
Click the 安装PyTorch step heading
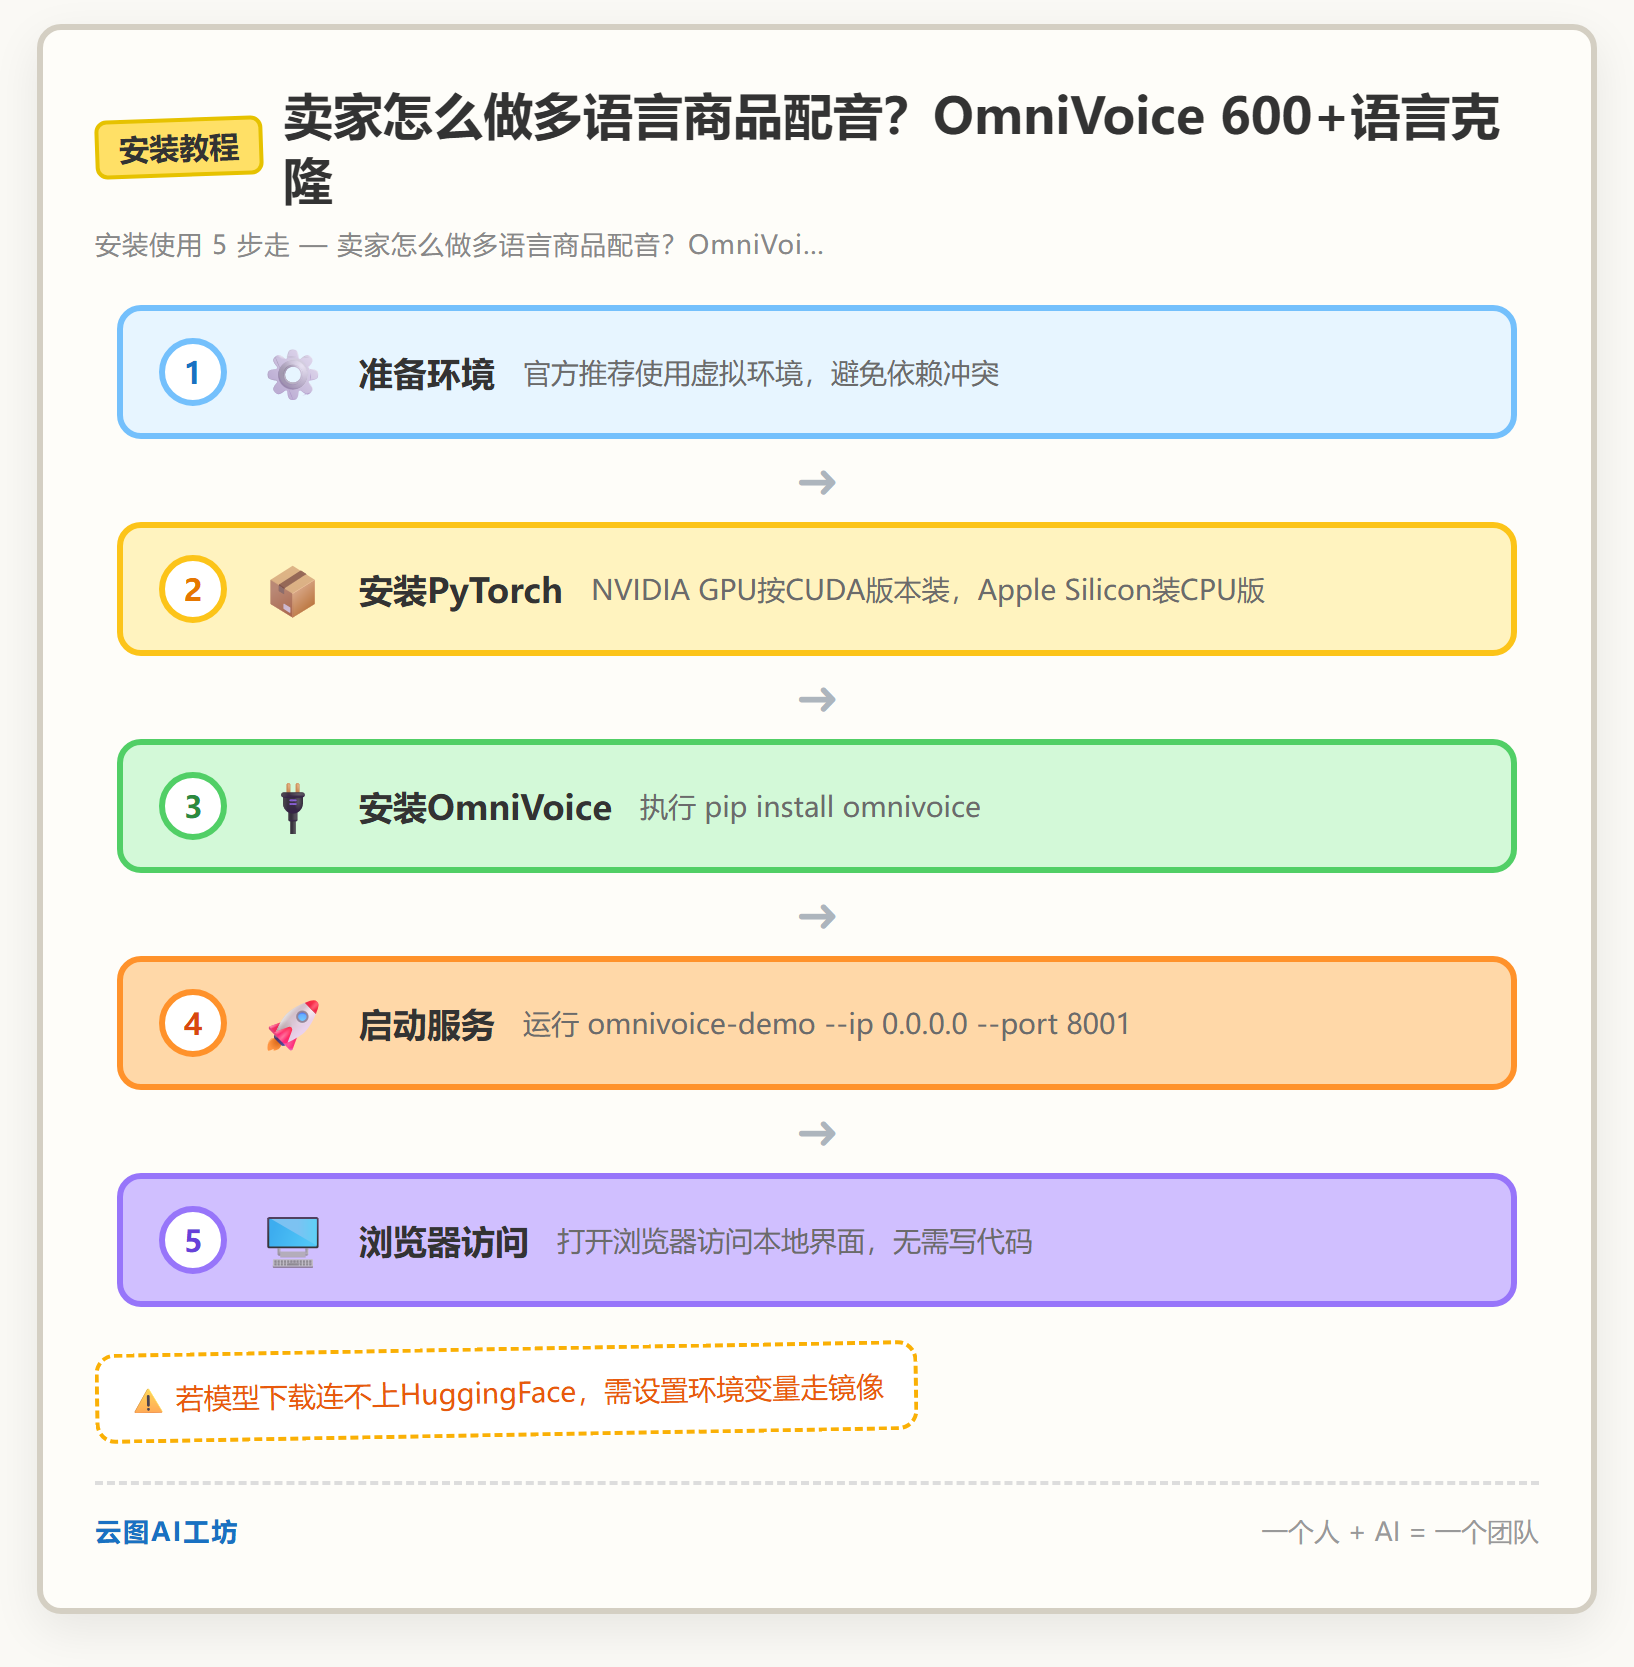460,591
